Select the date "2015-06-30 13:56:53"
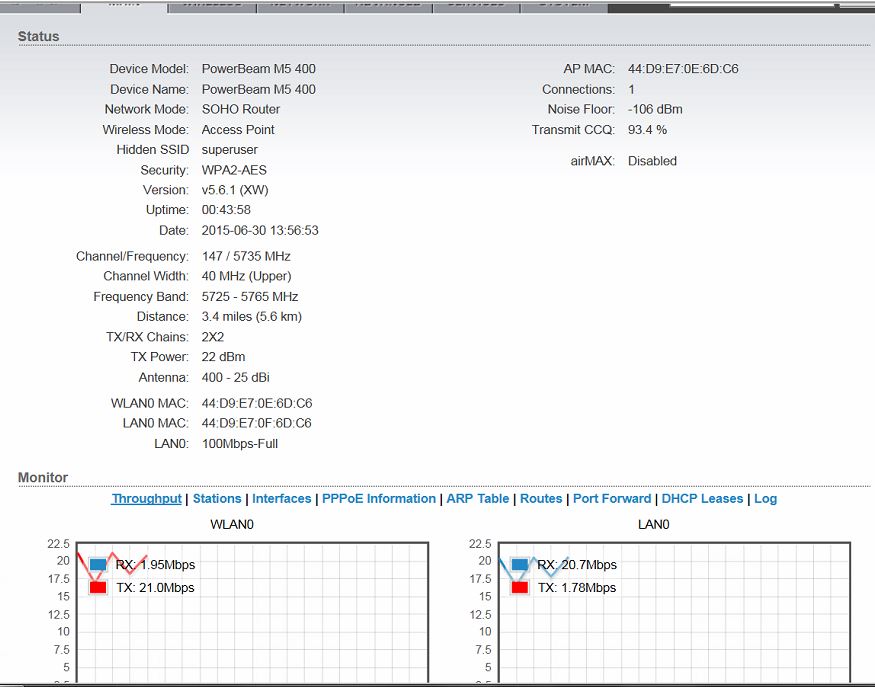875x687 pixels. pos(260,230)
